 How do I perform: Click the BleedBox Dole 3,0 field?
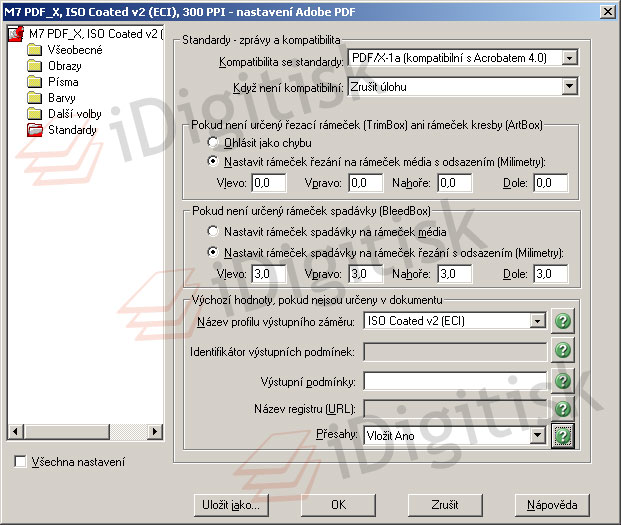551,274
